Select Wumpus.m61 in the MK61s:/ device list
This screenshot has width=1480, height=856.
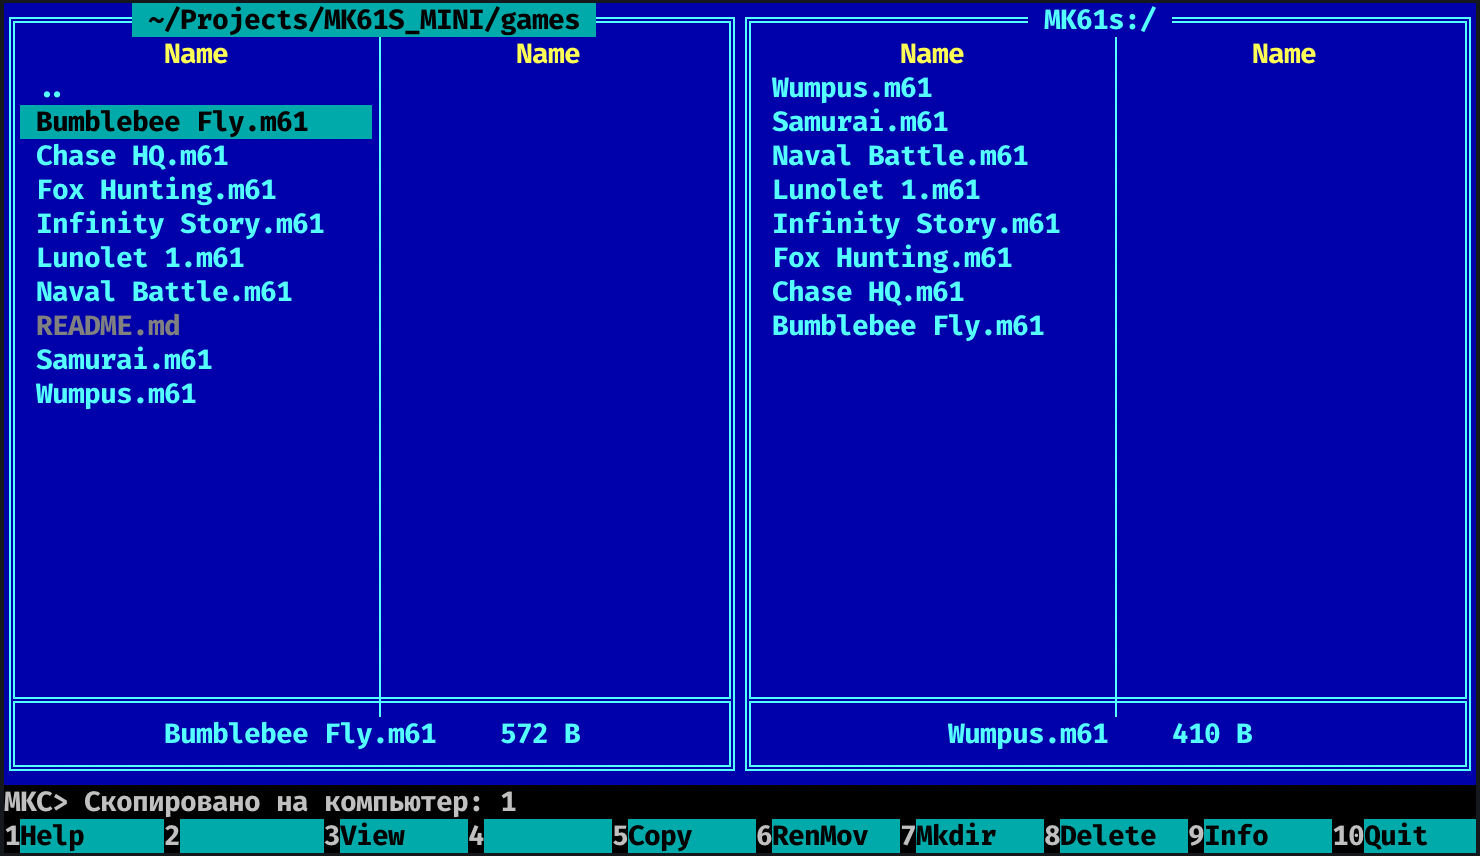(x=932, y=88)
